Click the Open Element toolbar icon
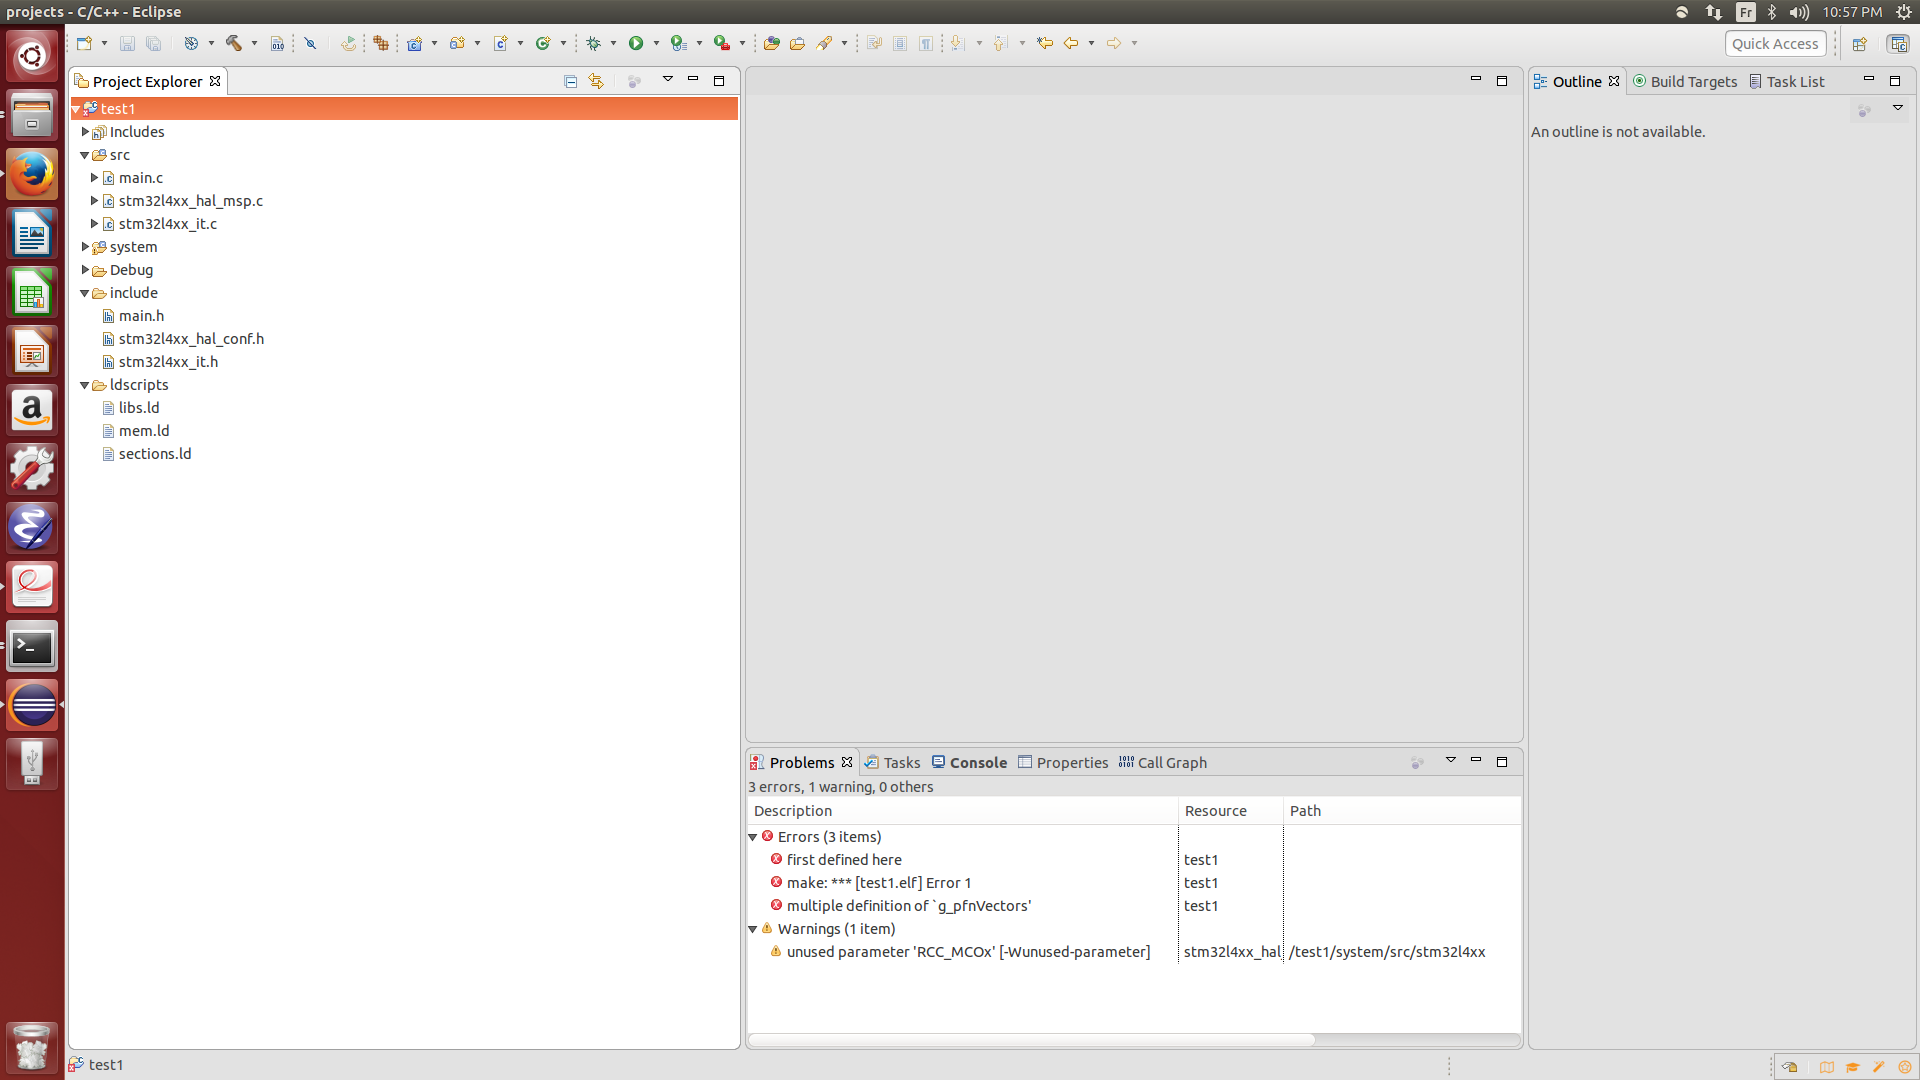Viewport: 1920px width, 1080px height. 771,43
